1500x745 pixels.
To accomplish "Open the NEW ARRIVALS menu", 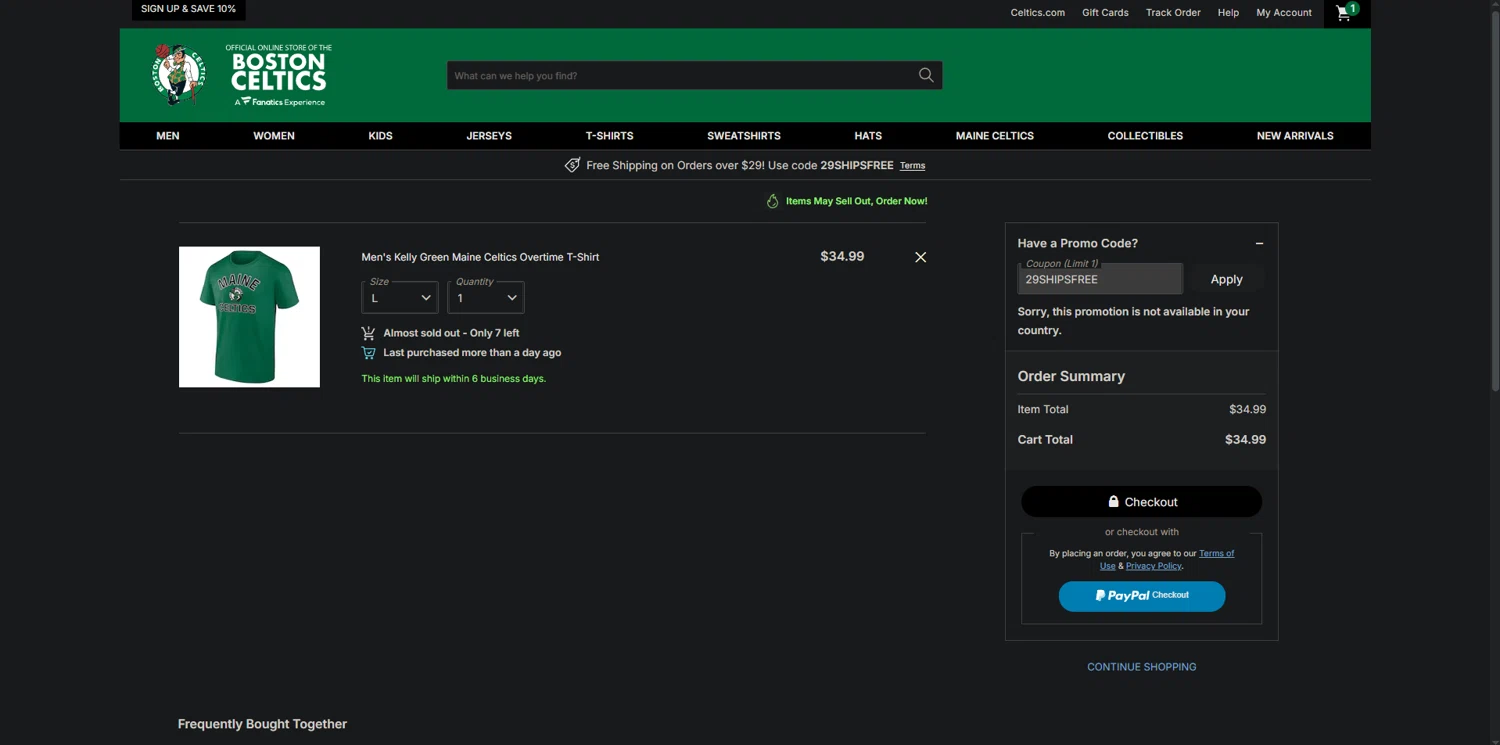I will point(1295,136).
